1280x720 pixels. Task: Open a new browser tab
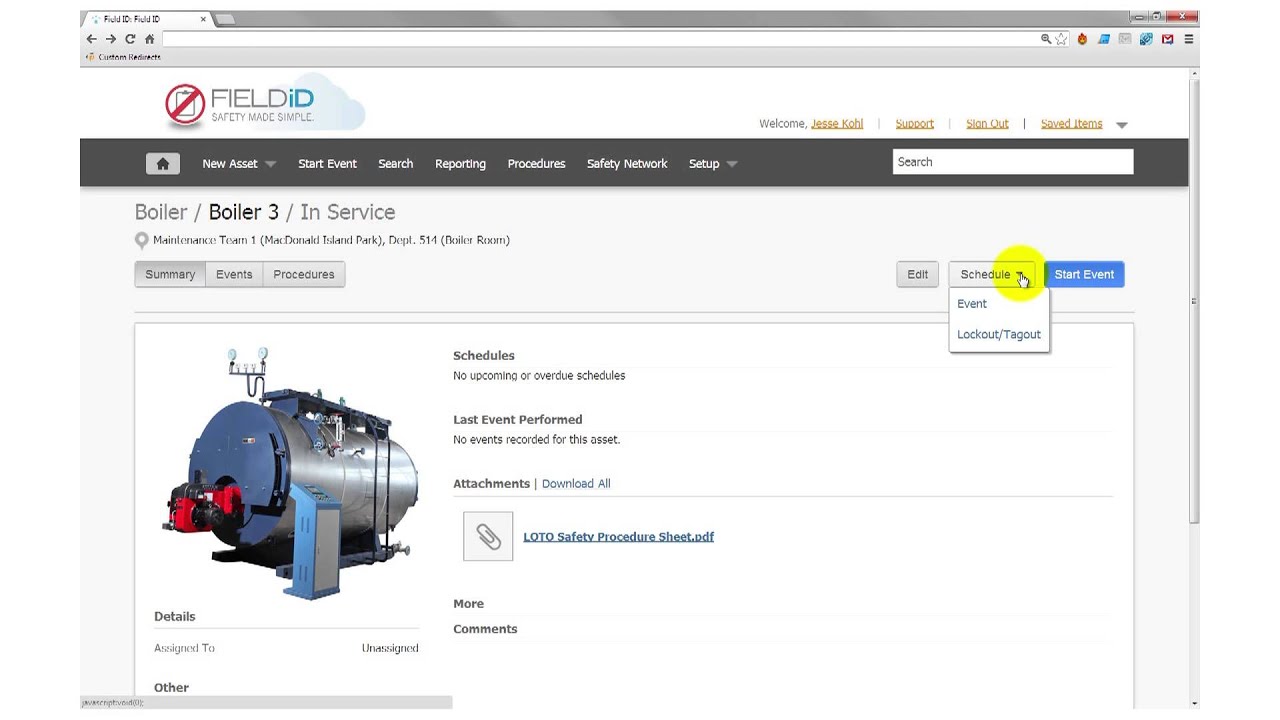[x=225, y=19]
